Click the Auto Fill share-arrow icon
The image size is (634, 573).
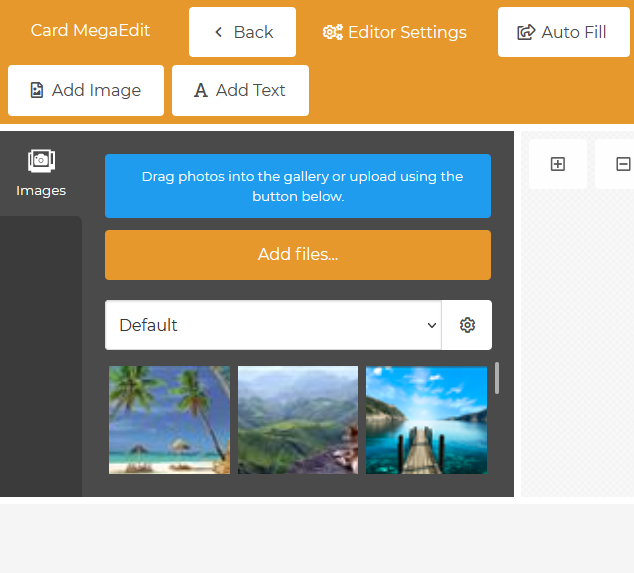click(x=526, y=33)
